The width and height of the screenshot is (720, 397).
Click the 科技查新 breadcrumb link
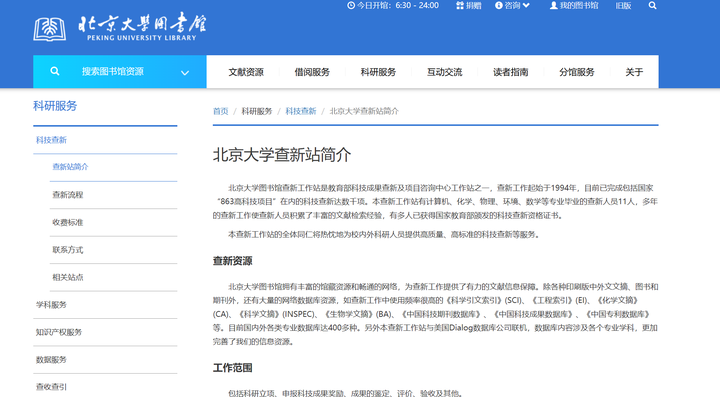(x=301, y=111)
